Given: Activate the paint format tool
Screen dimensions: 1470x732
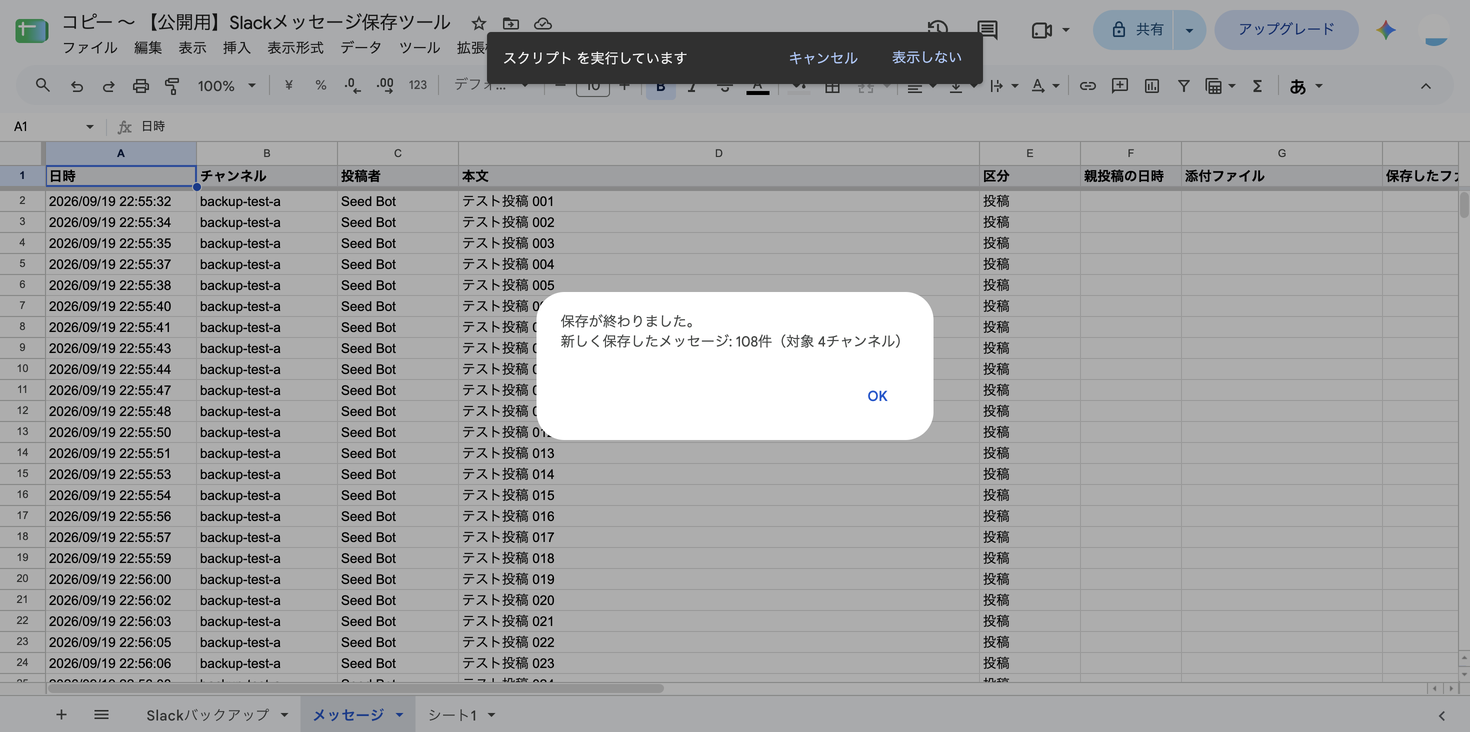Looking at the screenshot, I should coord(172,86).
